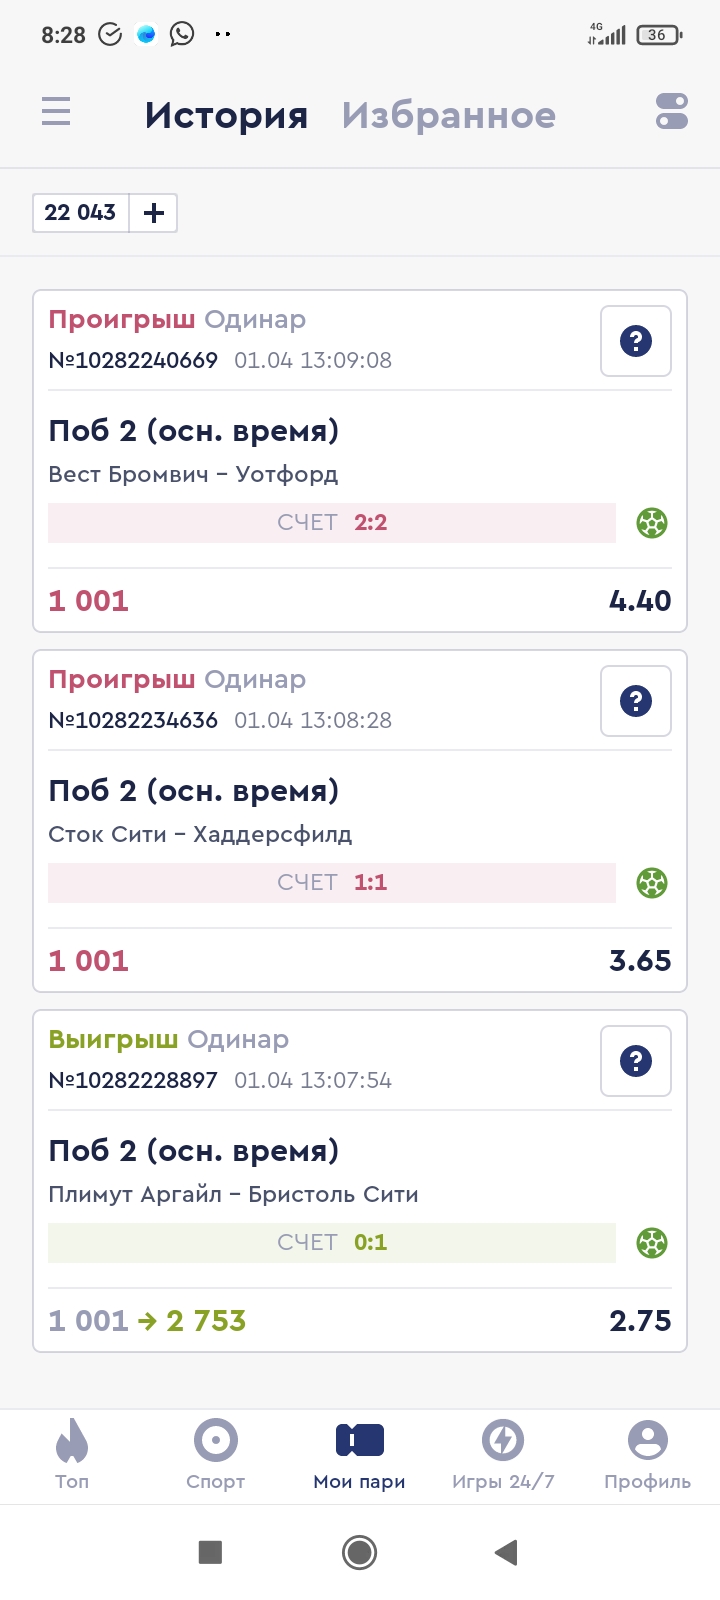Open the hamburger menu
720x1600 pixels.
[x=56, y=111]
